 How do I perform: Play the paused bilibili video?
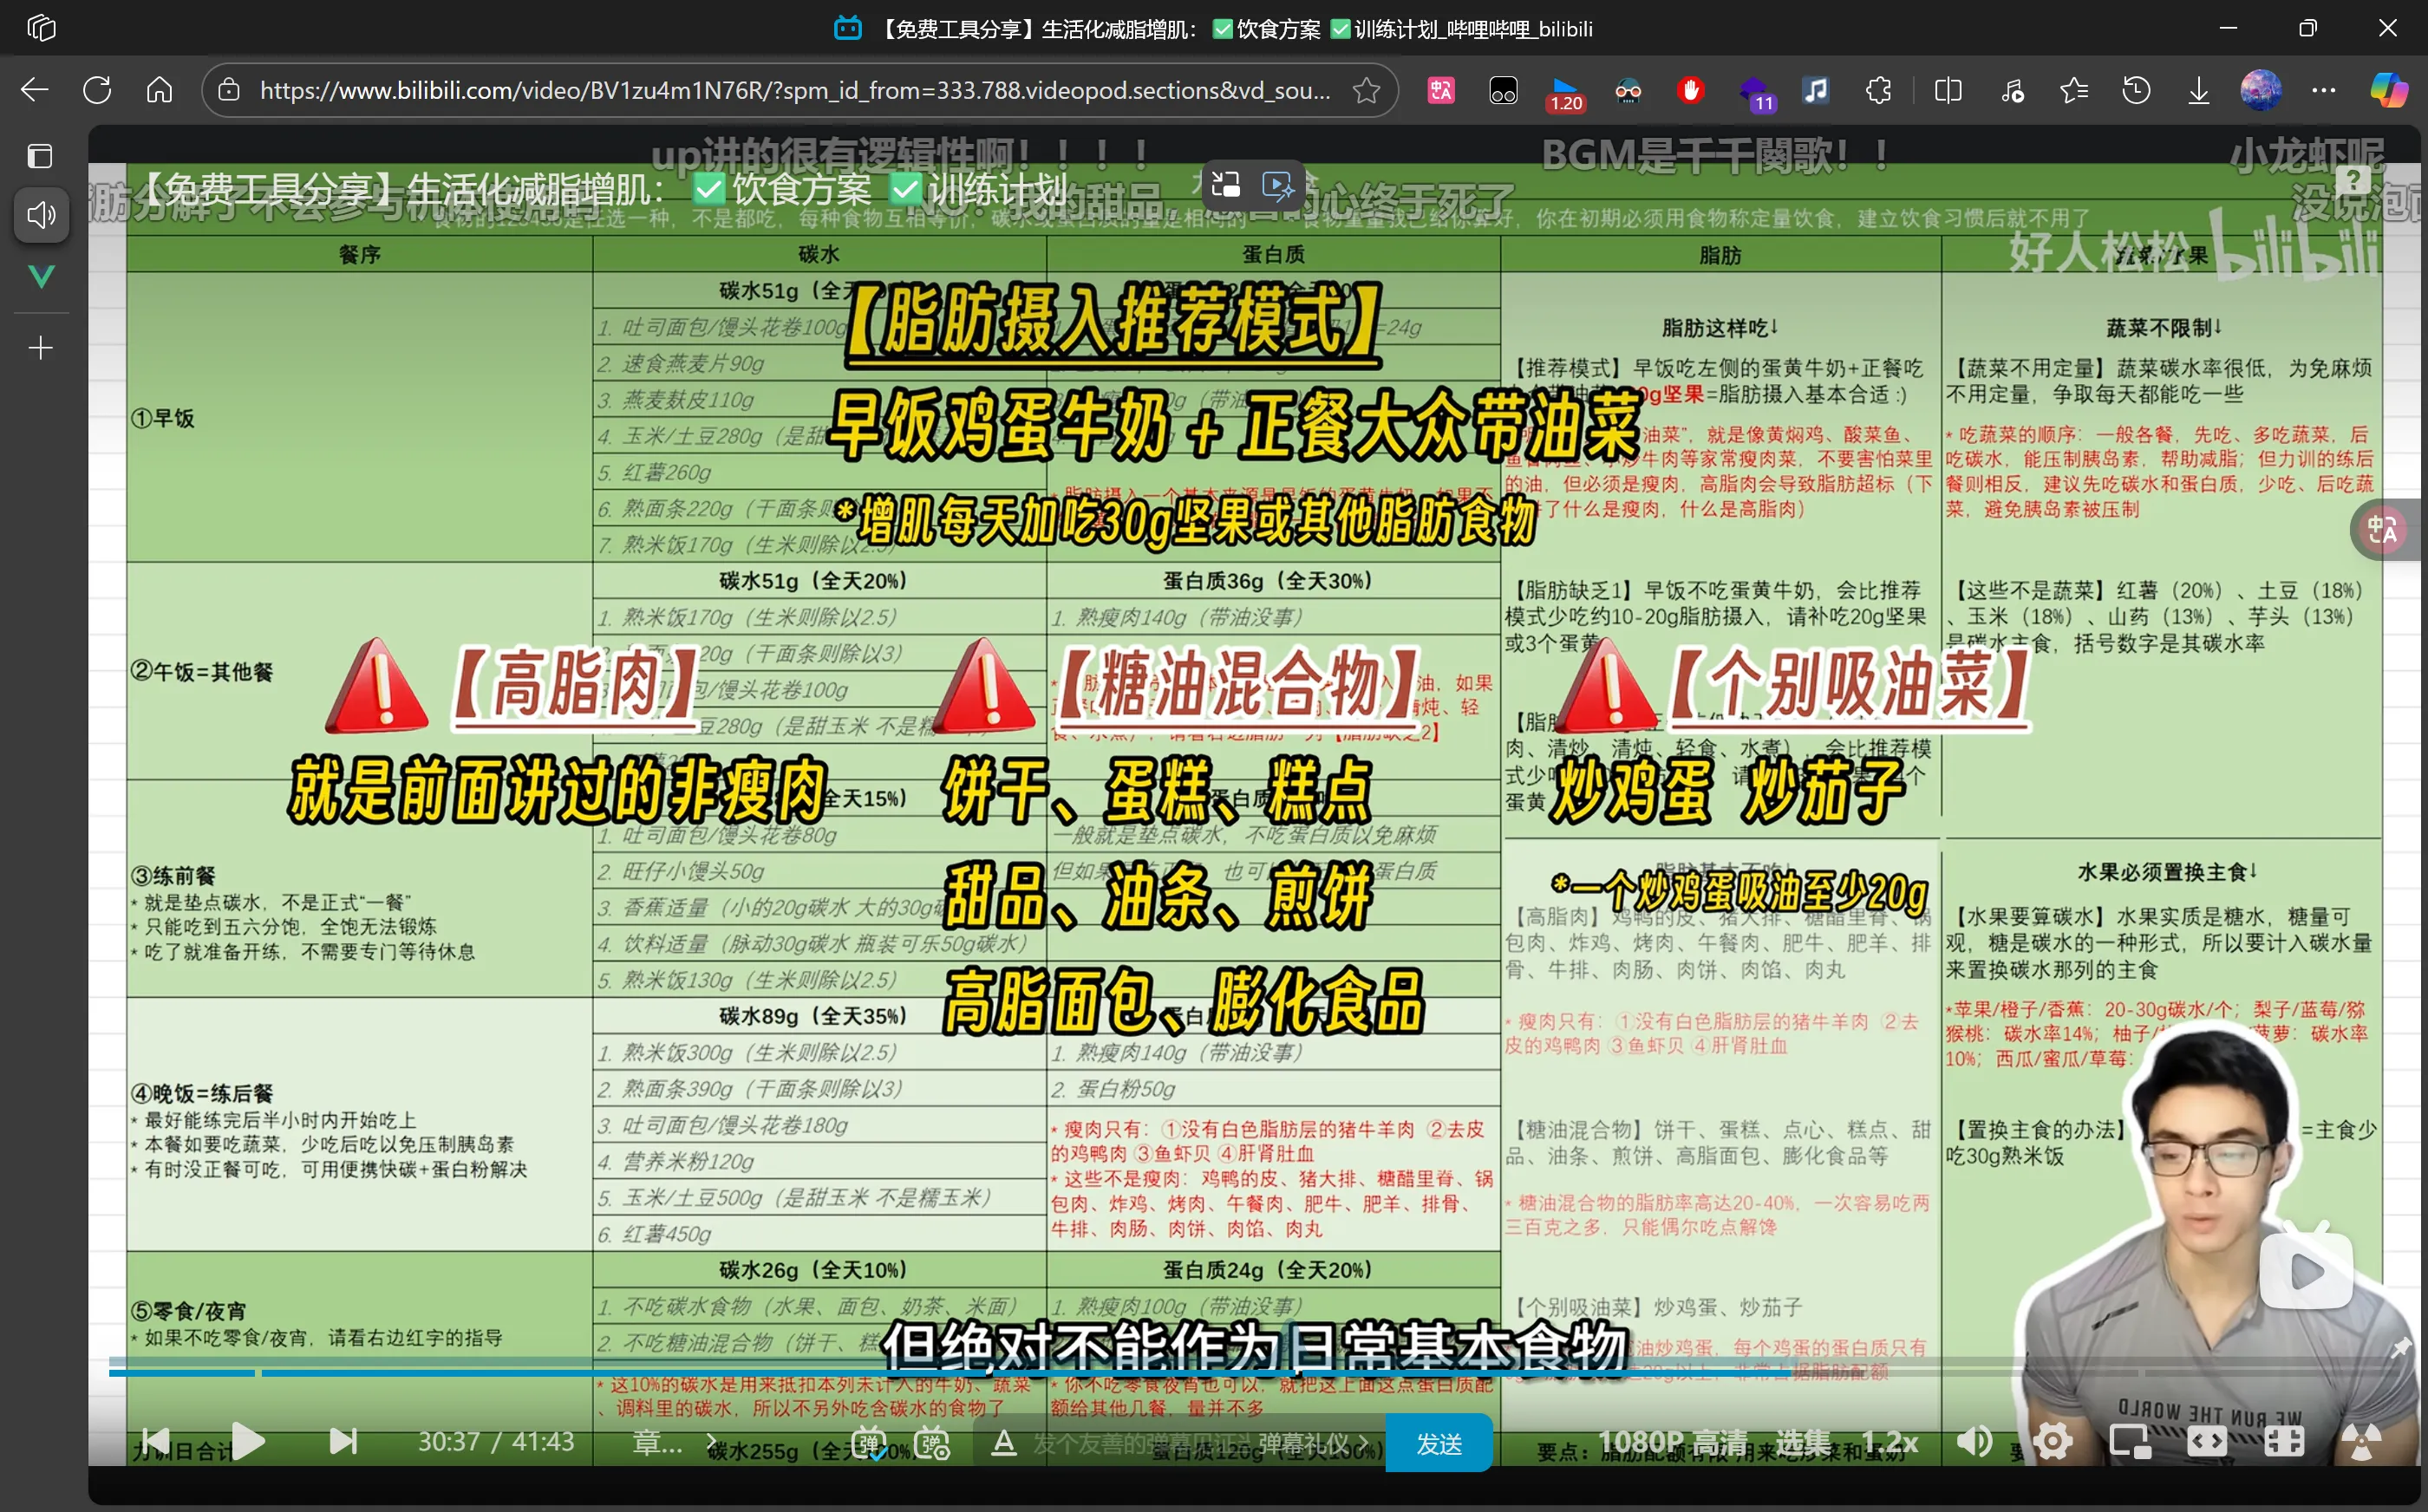[x=248, y=1442]
